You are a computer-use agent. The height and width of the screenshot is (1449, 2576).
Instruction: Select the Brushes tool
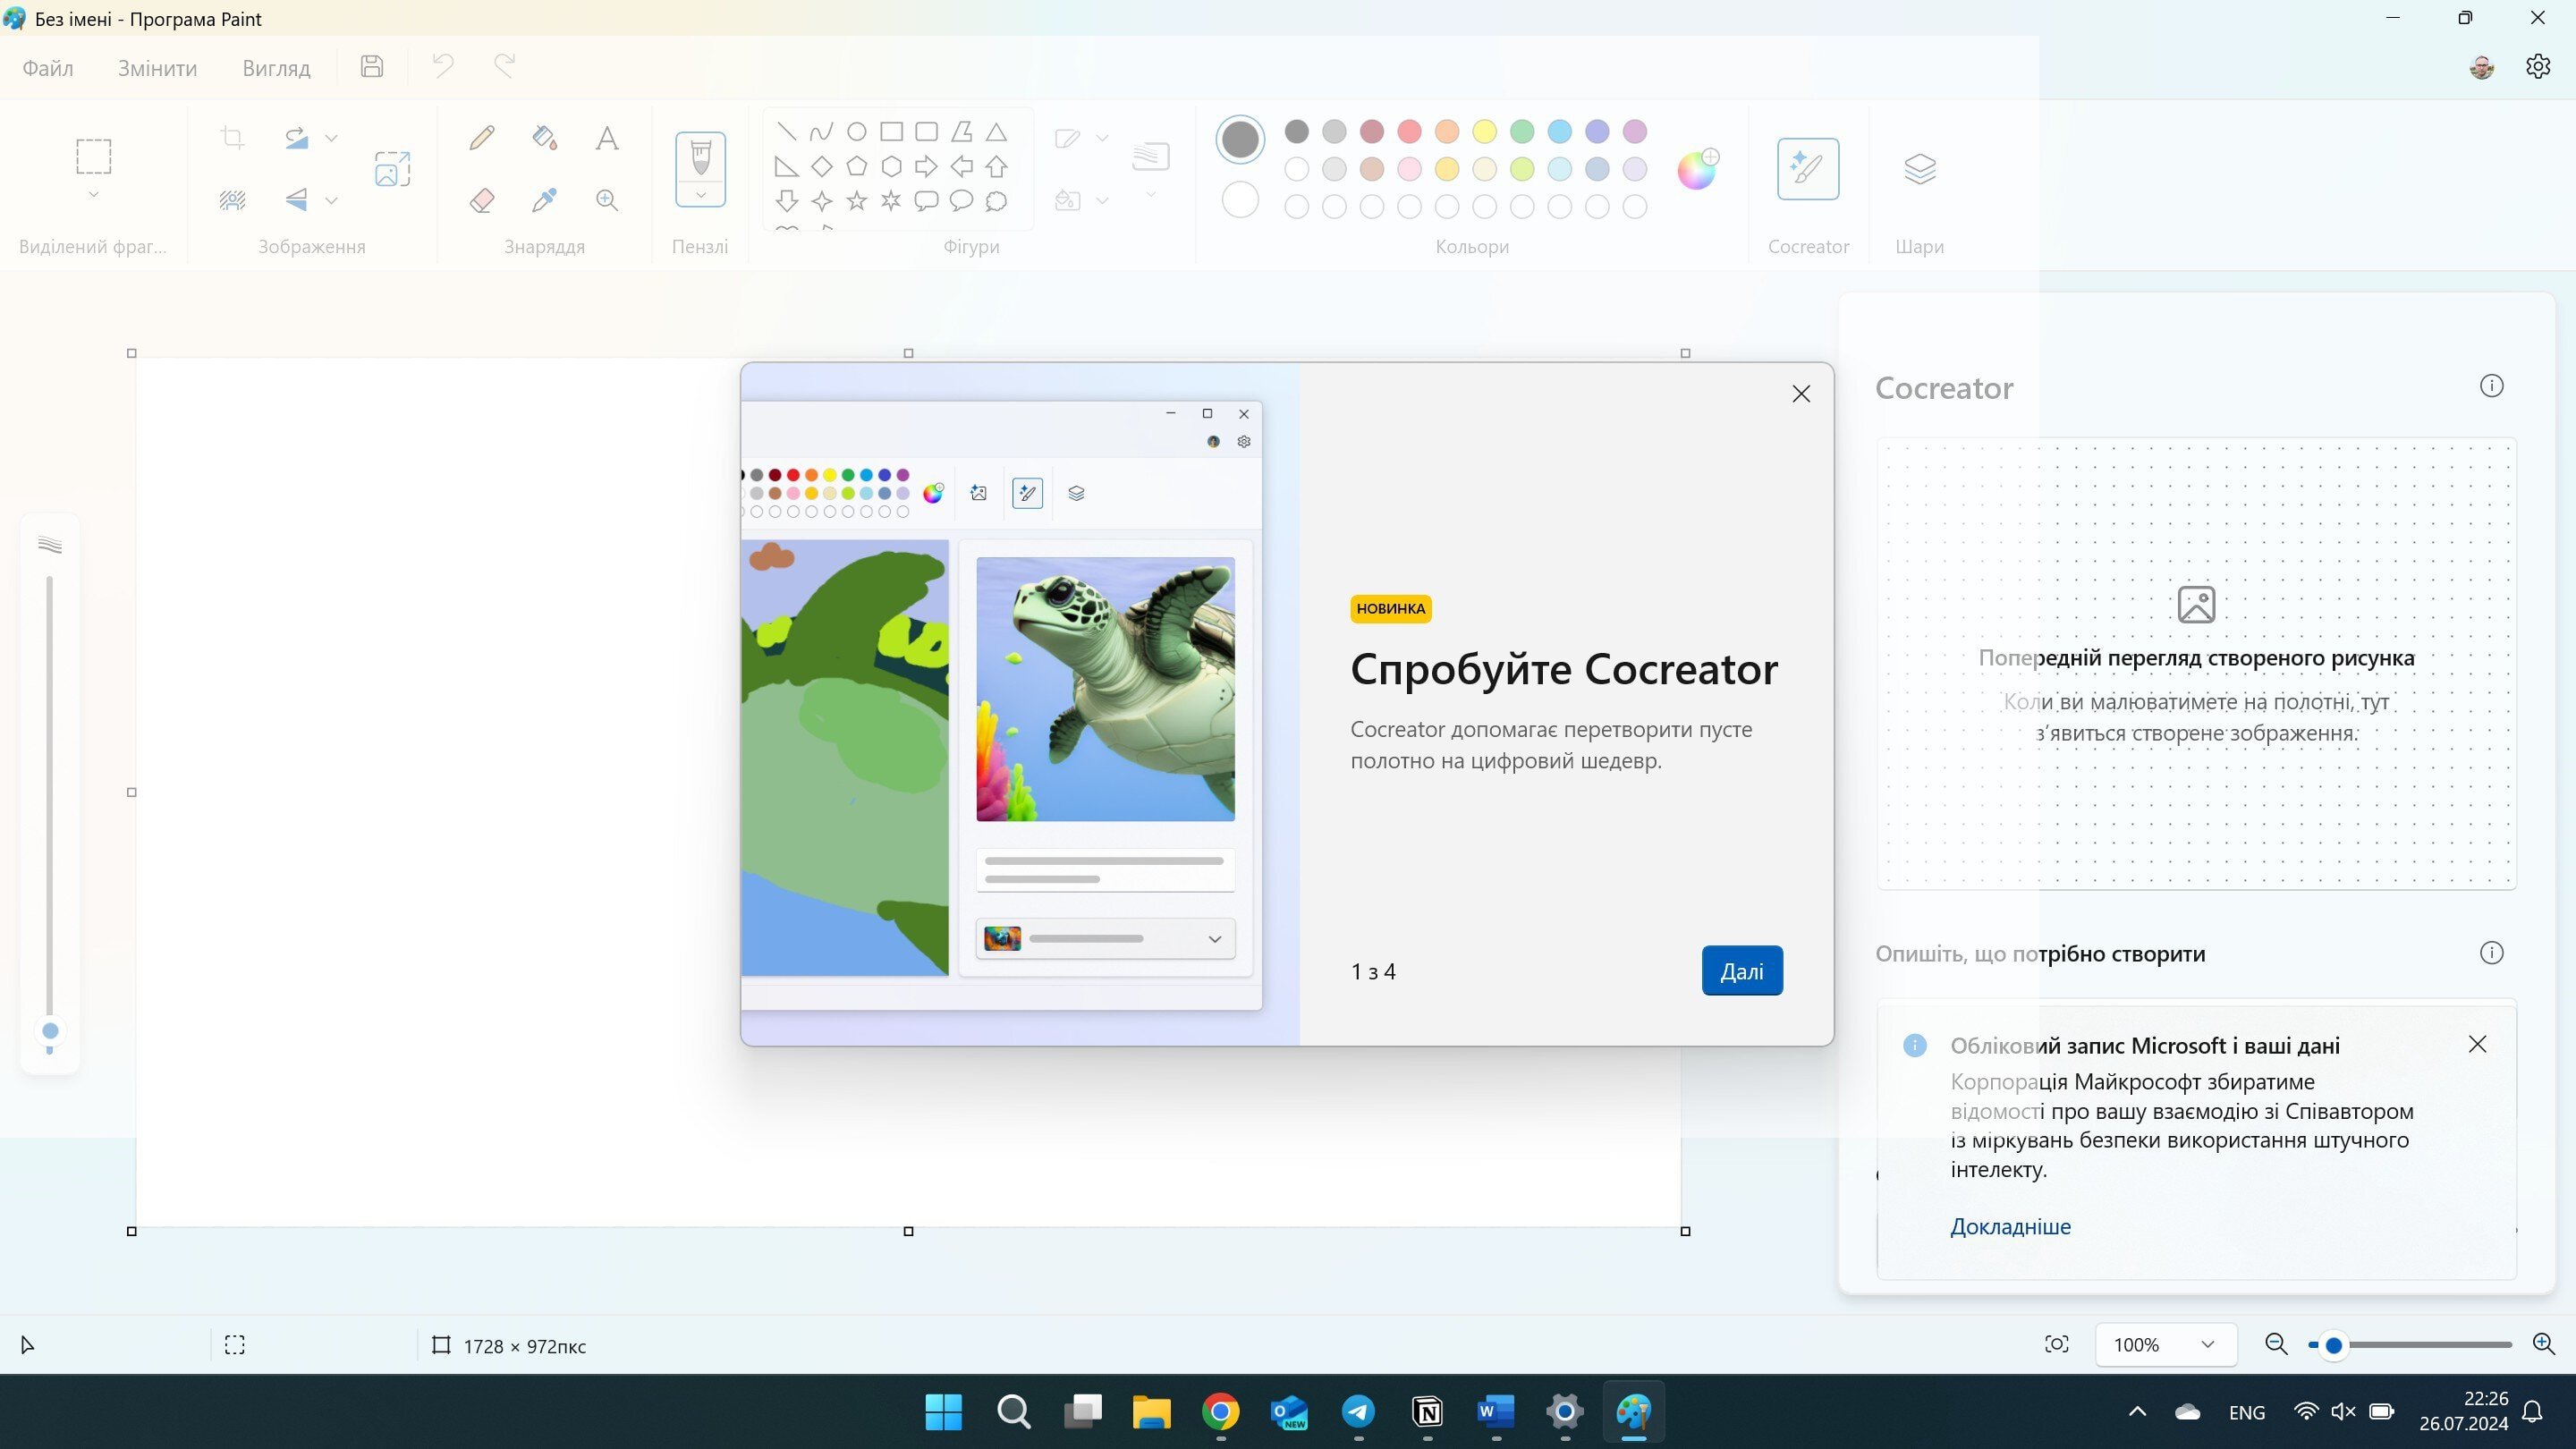[700, 156]
